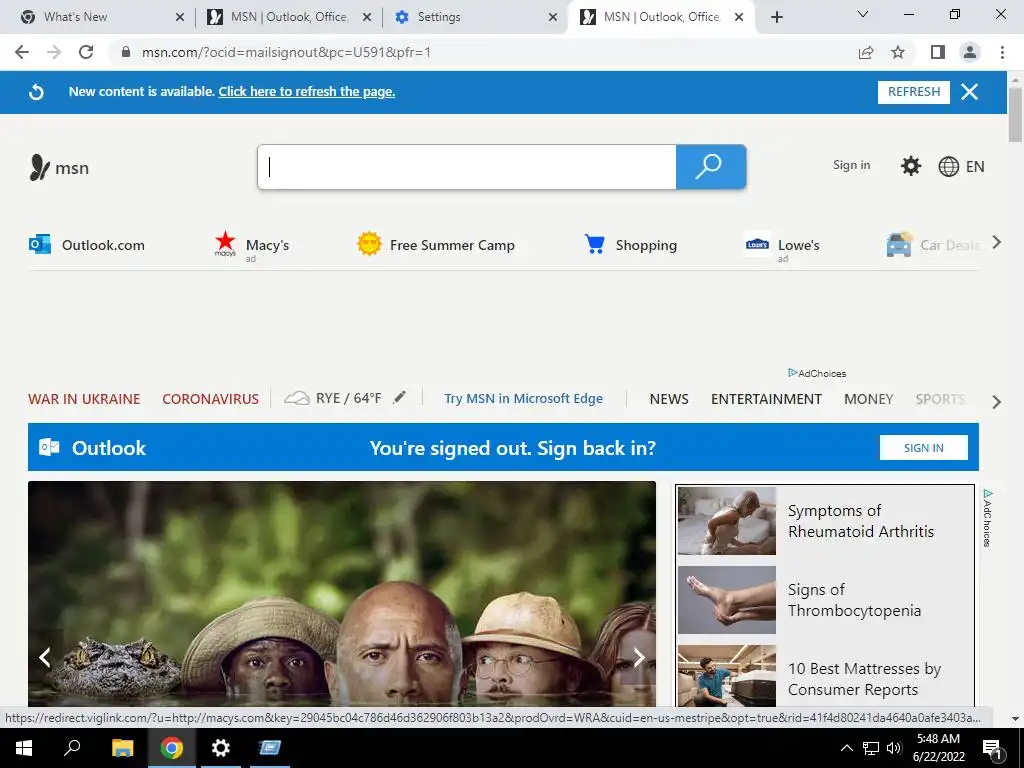Close the What's New tab
The width and height of the screenshot is (1024, 768).
pyautogui.click(x=180, y=18)
